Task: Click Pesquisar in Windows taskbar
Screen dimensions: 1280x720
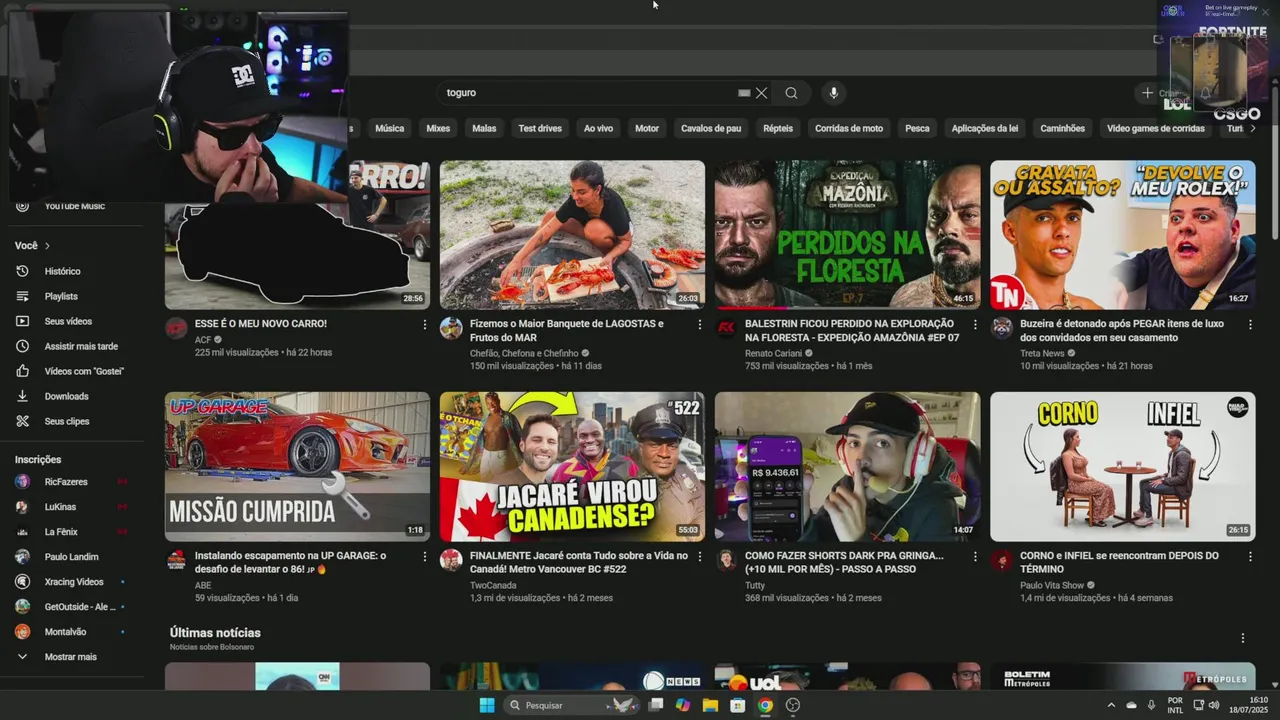Action: (x=570, y=705)
